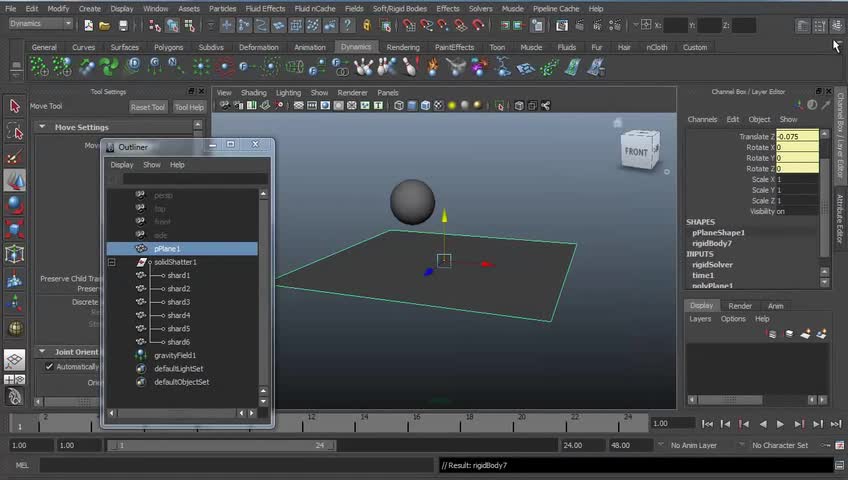Click the fire effect shelf icon
This screenshot has width=848, height=480.
coord(433,67)
